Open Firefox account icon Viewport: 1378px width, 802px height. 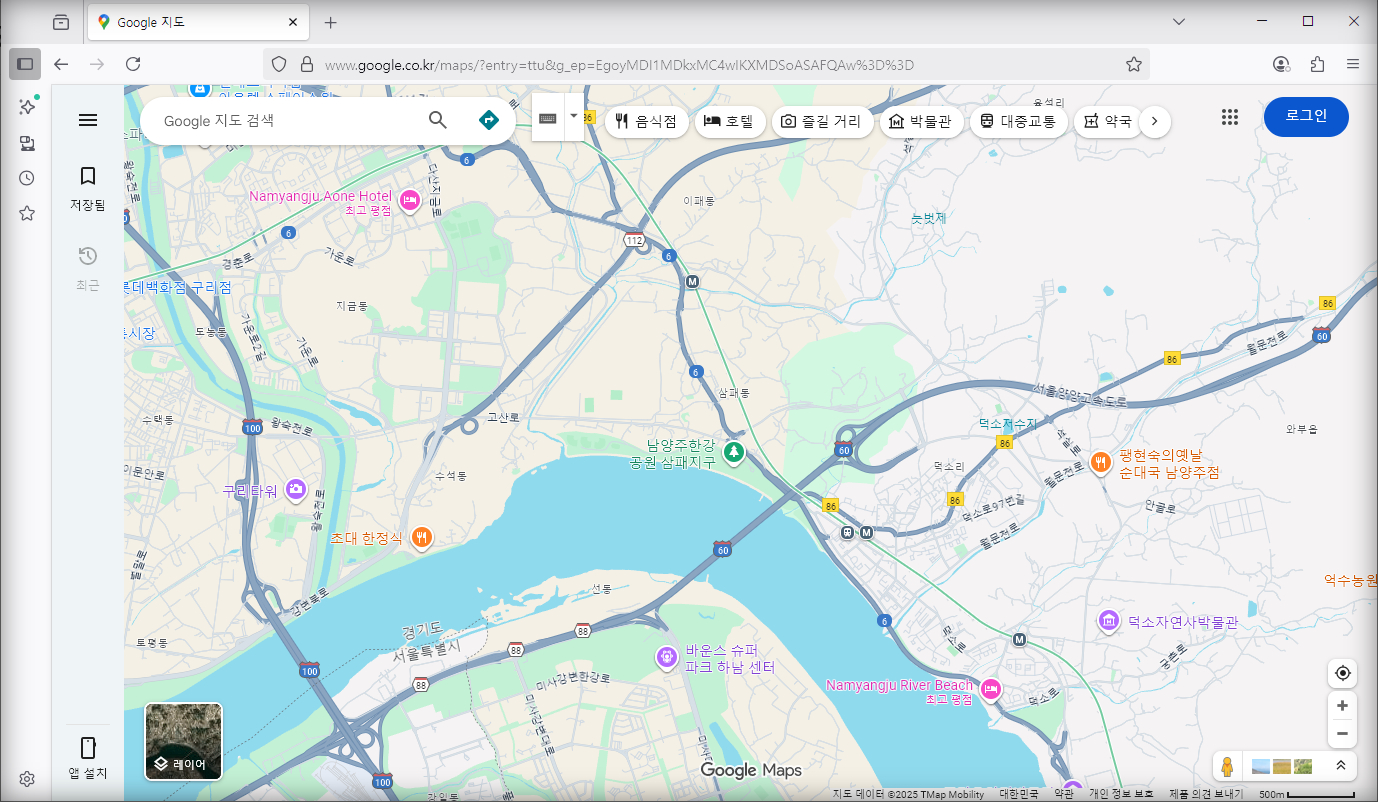1281,64
